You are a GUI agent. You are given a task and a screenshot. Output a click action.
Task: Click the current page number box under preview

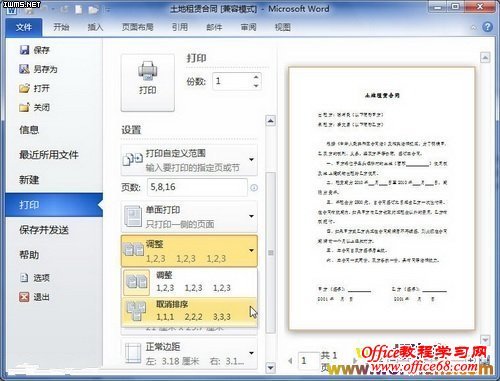(308, 361)
